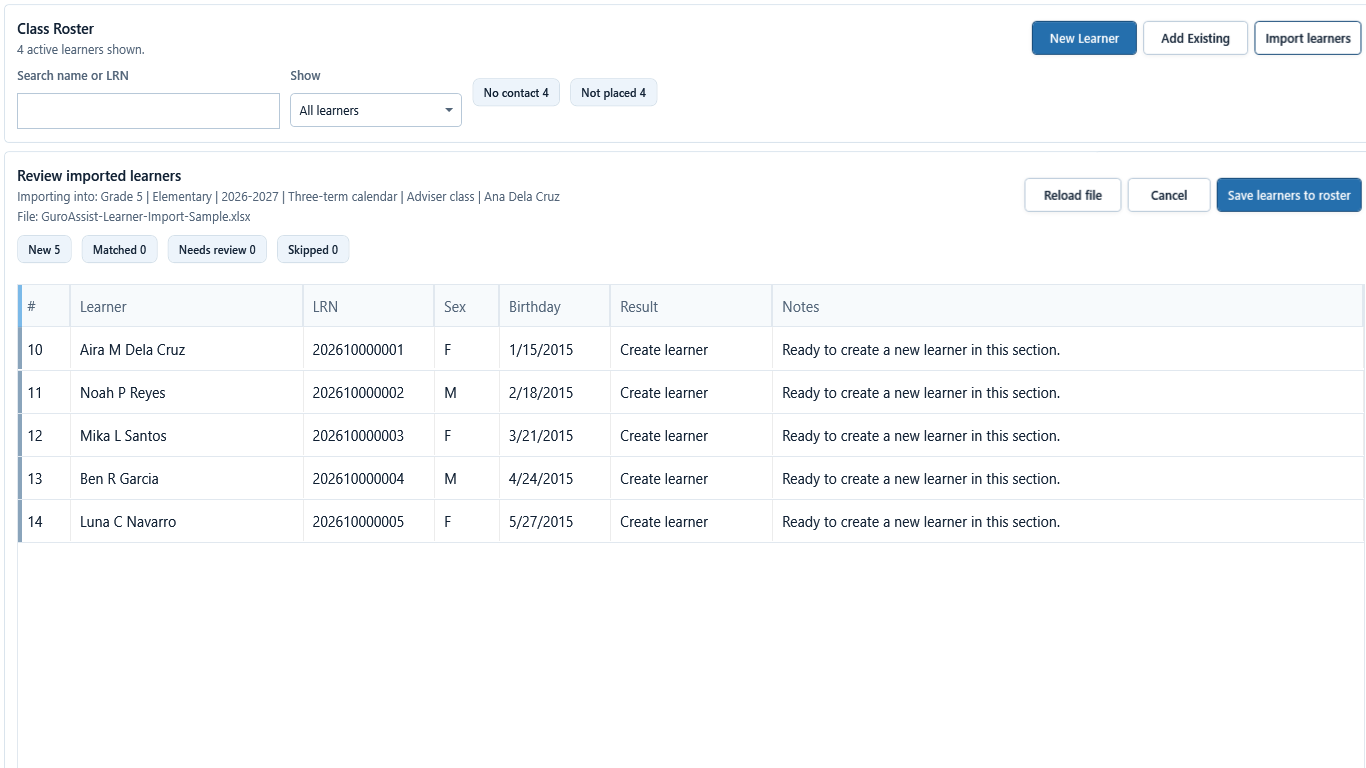
Task: Select the No contact 4 filter chip
Action: tap(516, 93)
